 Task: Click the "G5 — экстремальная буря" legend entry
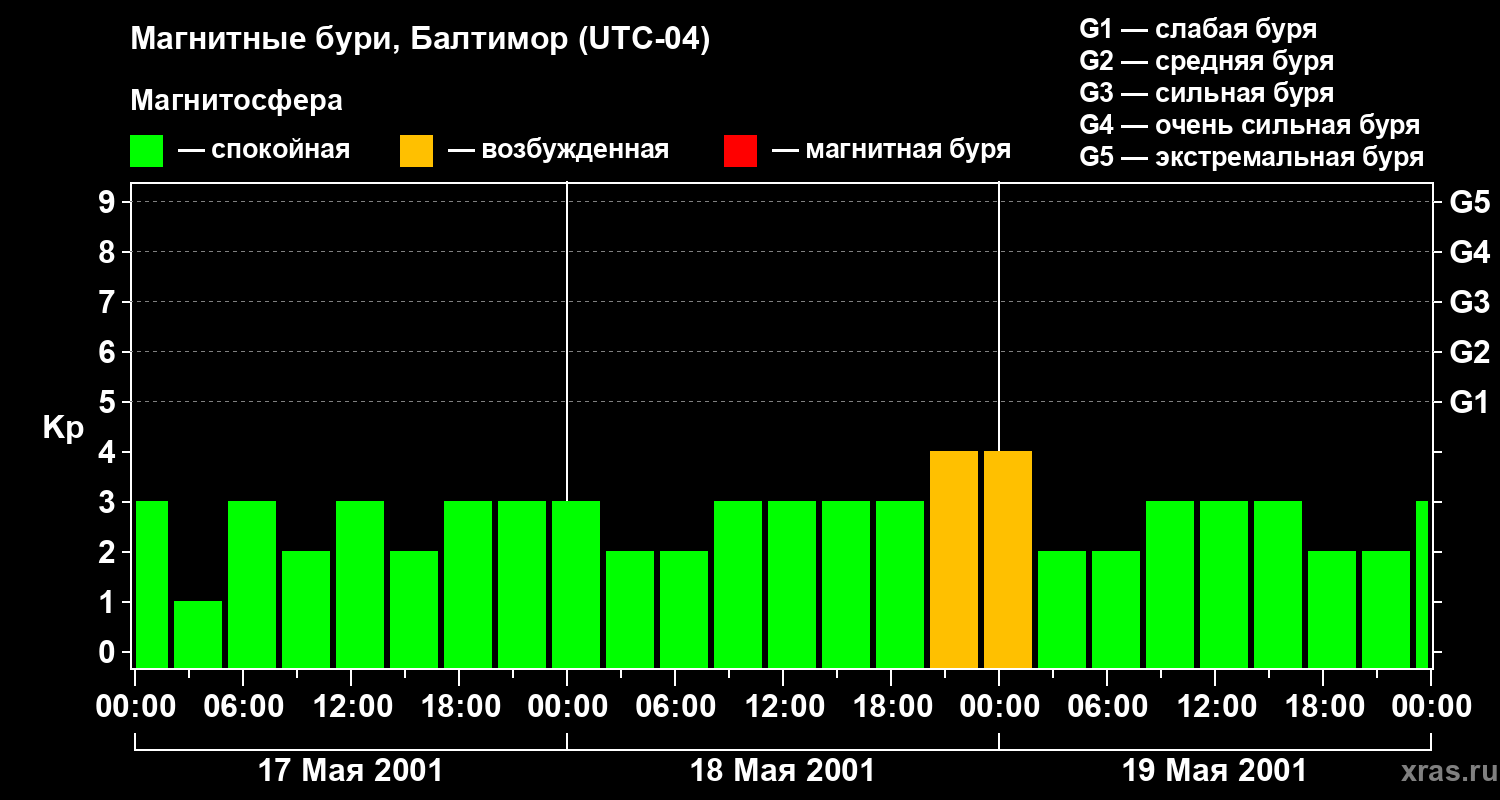click(x=1251, y=157)
